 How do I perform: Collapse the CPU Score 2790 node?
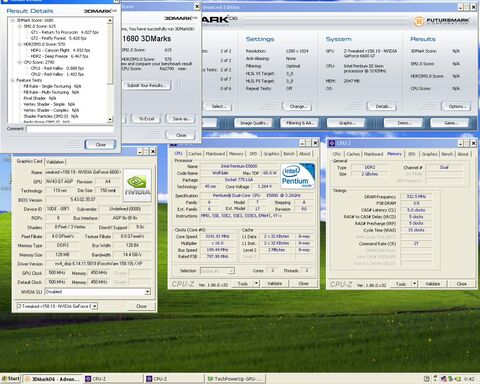(x=19, y=62)
